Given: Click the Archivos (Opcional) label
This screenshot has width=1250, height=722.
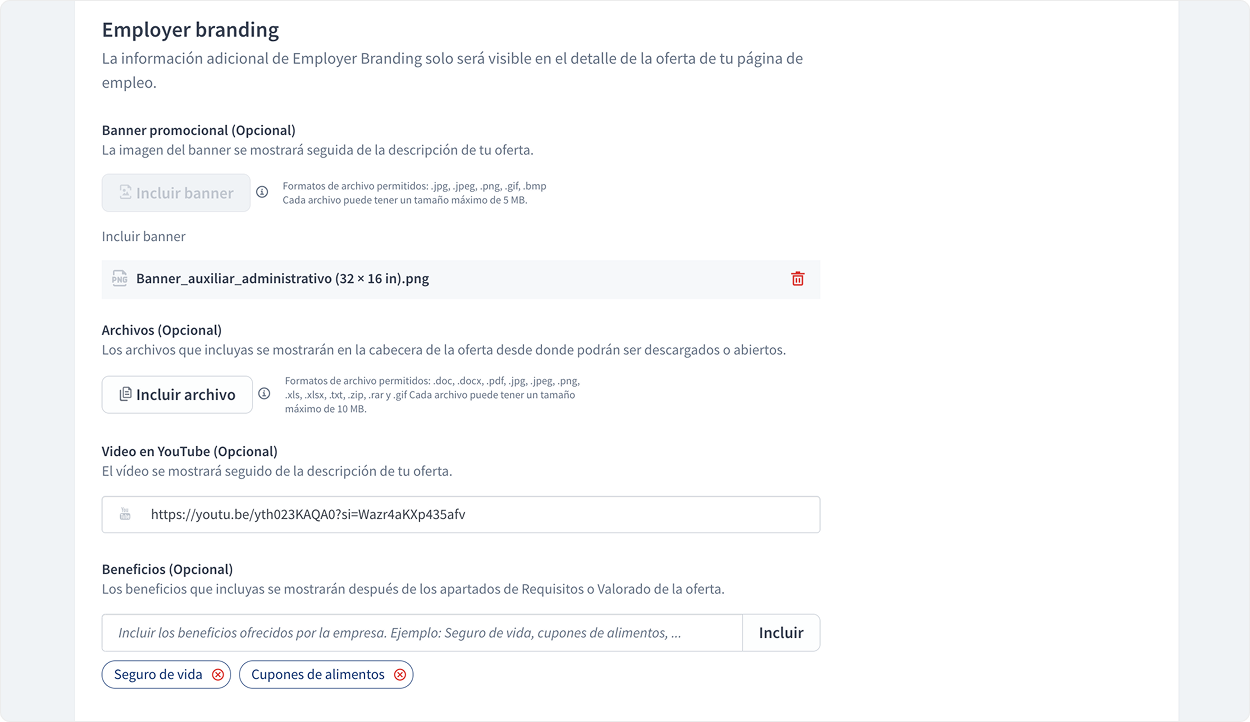Looking at the screenshot, I should (x=161, y=330).
